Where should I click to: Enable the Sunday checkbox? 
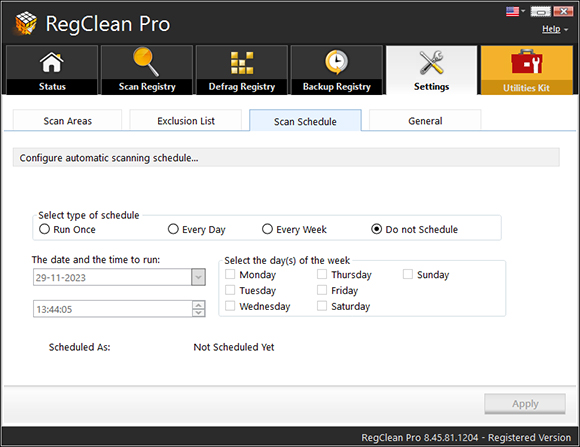pos(408,274)
